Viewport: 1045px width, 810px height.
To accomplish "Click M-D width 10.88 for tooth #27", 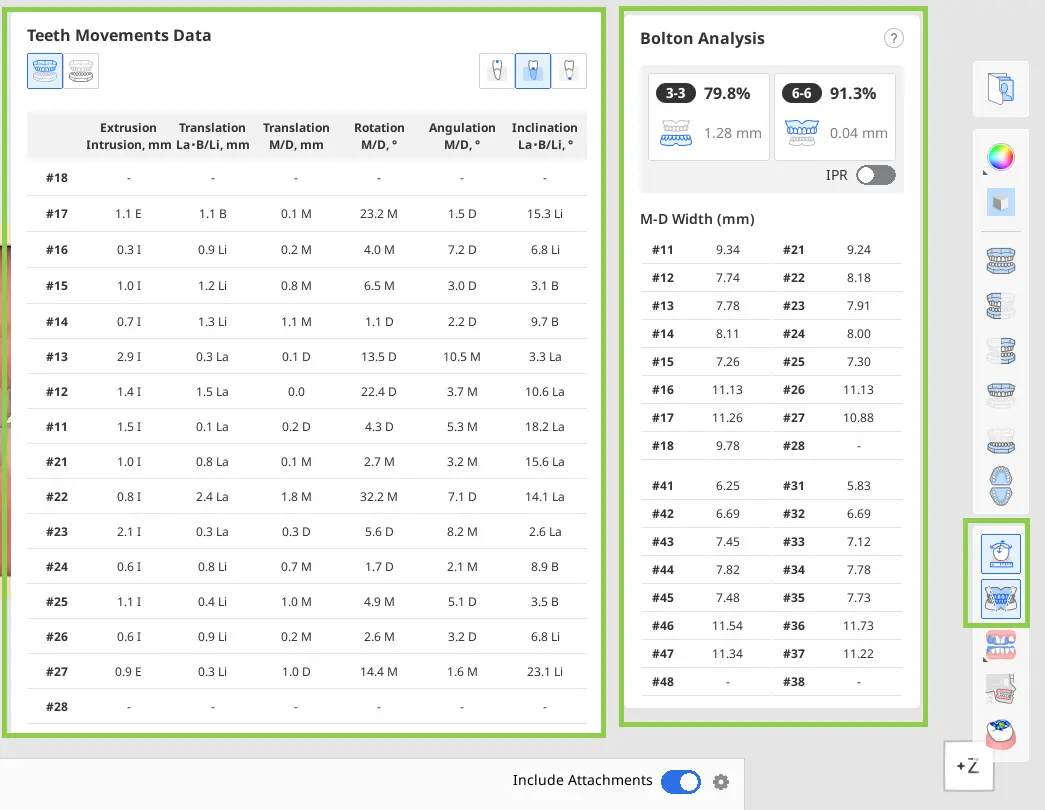I will (858, 418).
